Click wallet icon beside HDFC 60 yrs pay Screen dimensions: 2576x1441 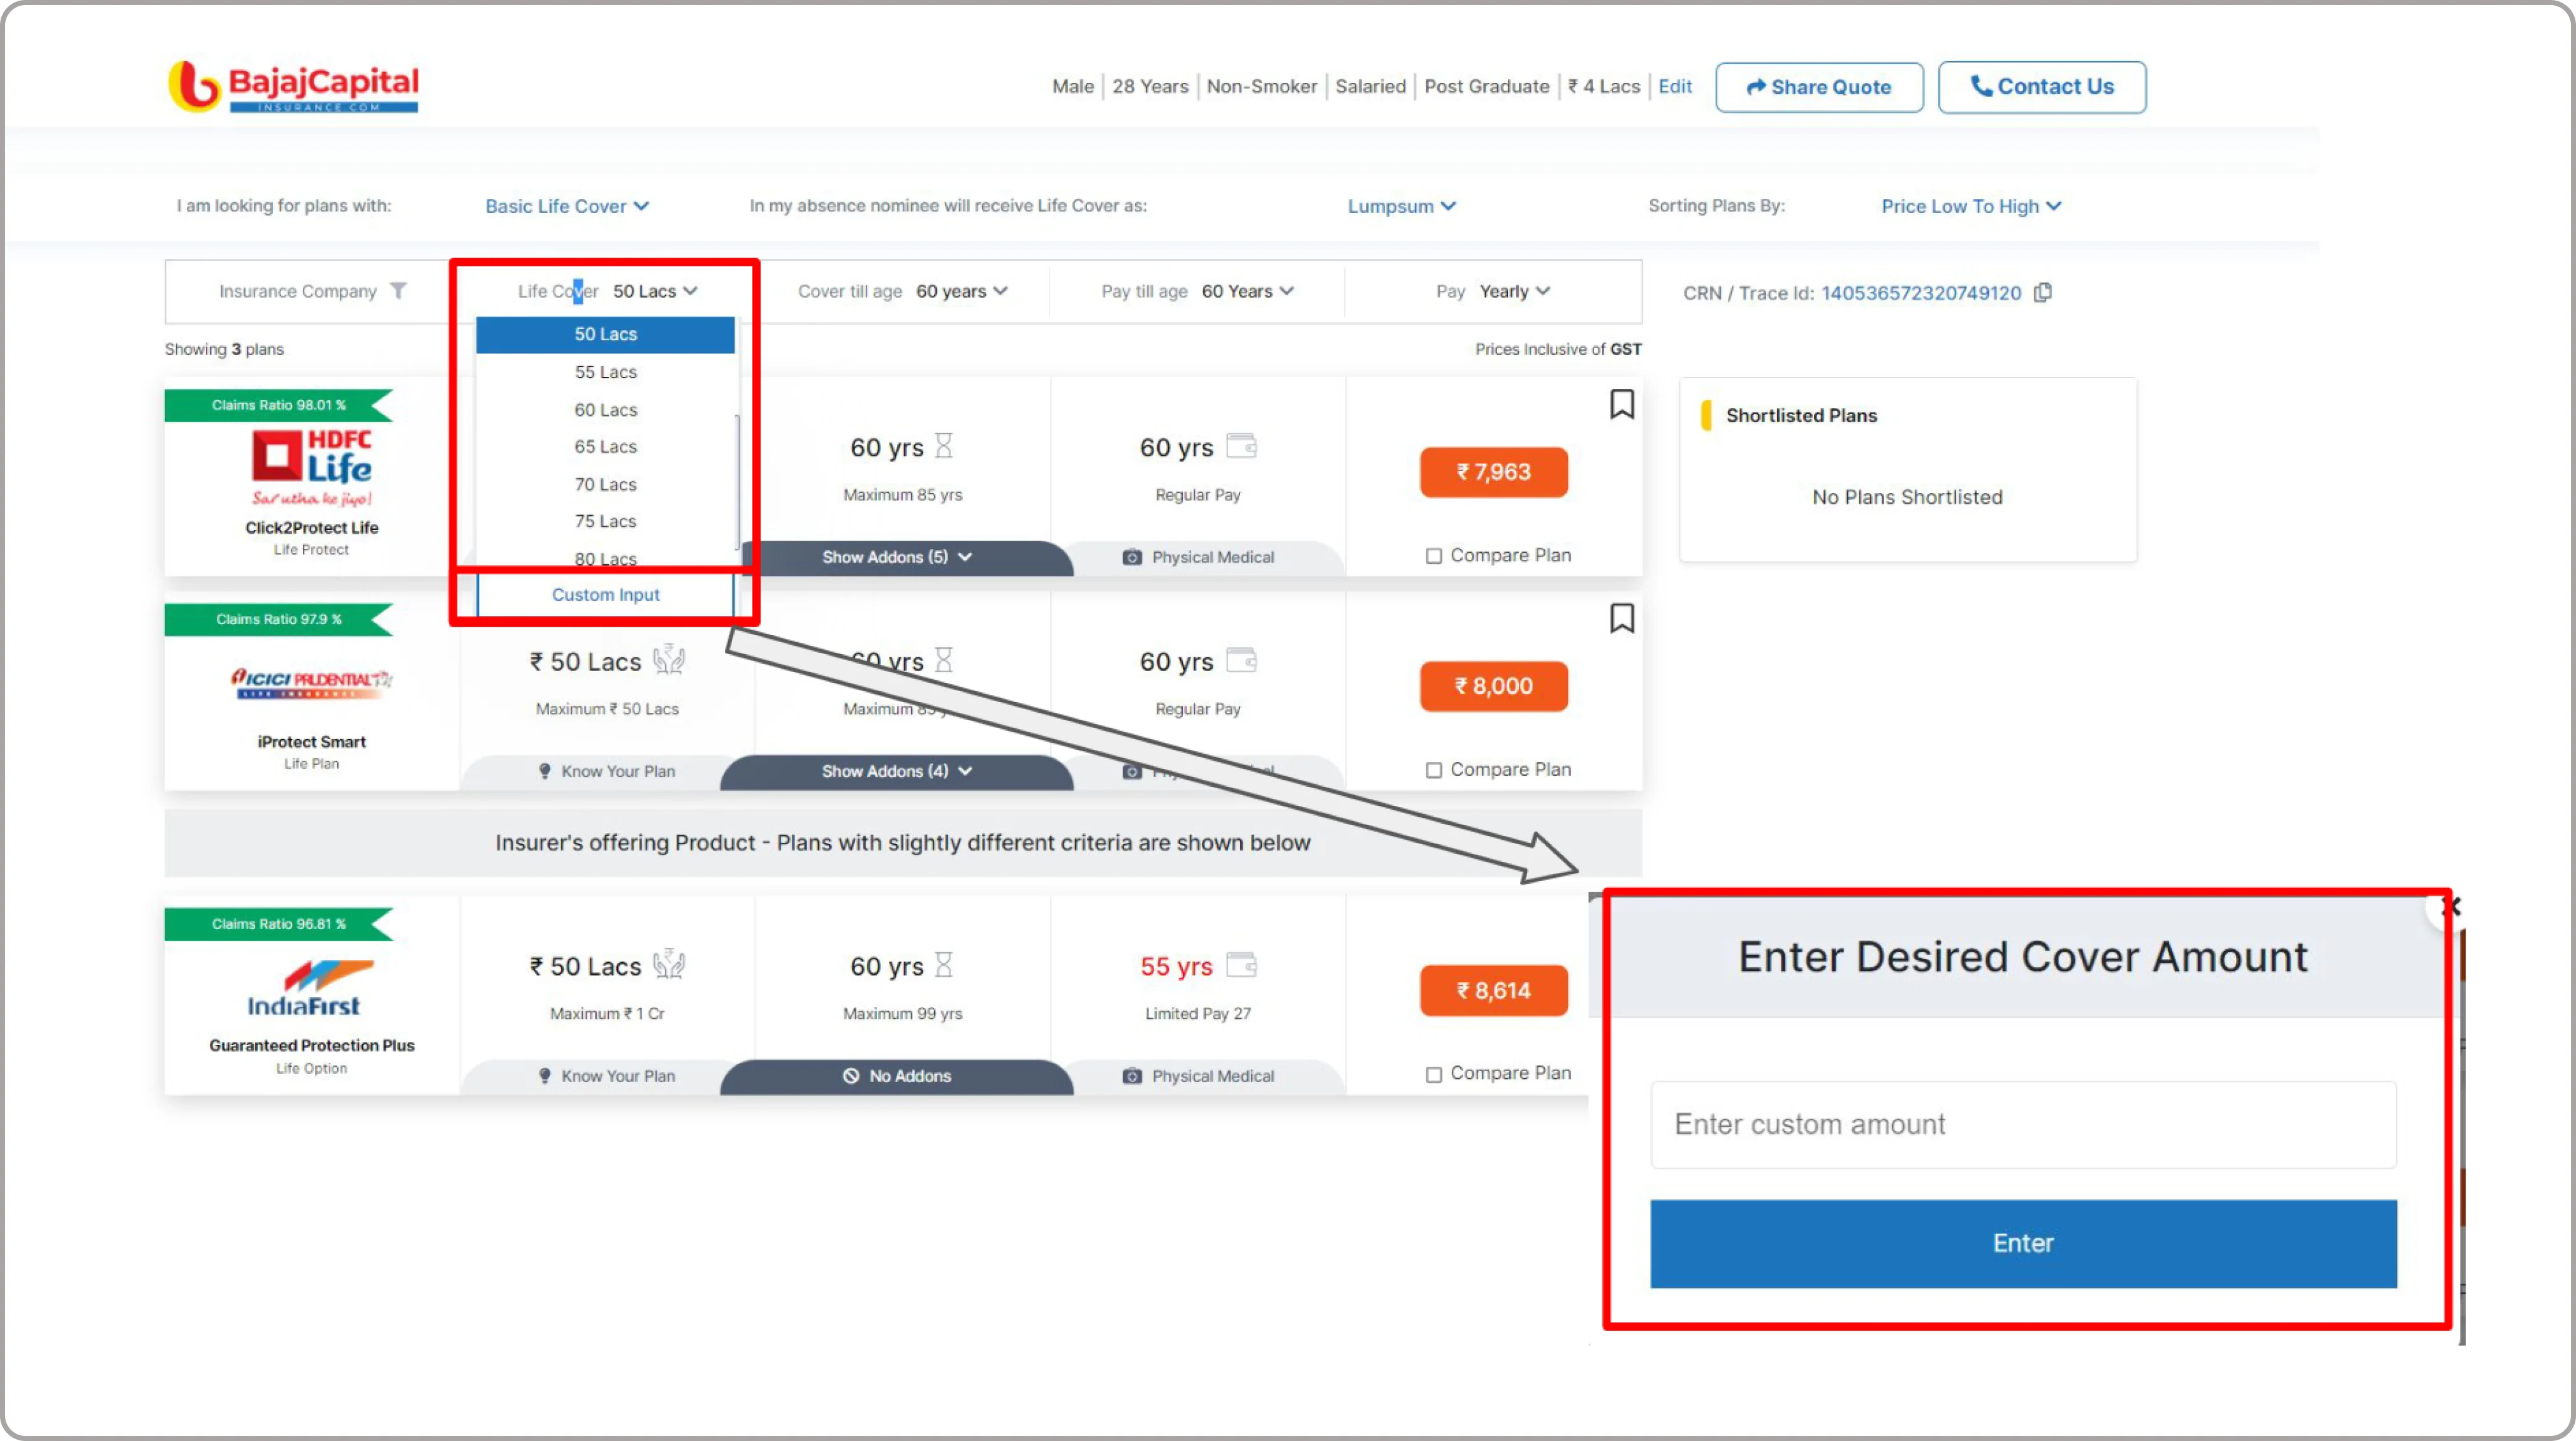pyautogui.click(x=1241, y=446)
